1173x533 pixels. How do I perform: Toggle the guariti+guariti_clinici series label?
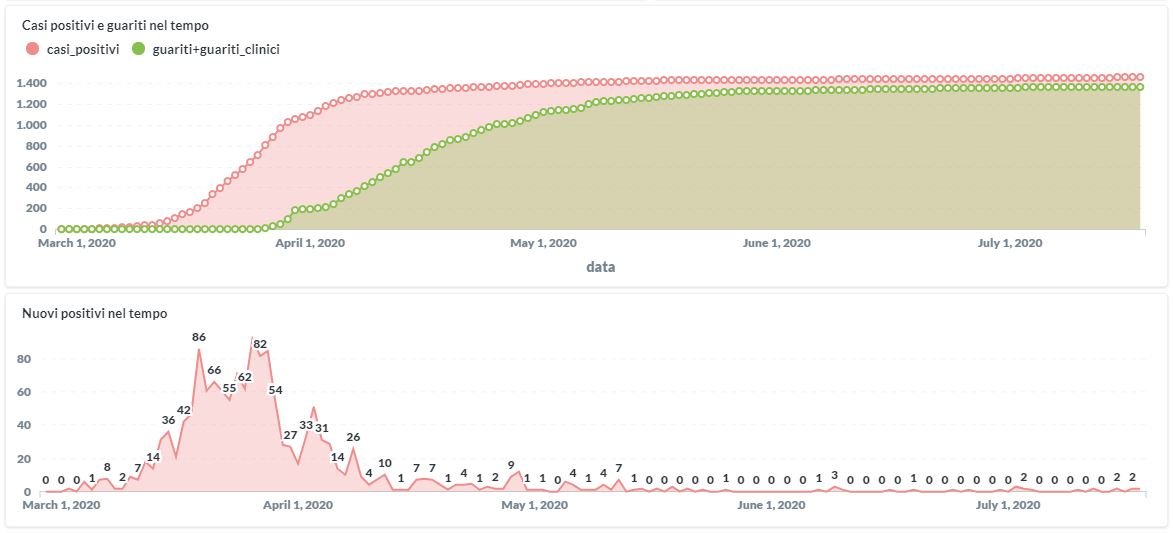click(215, 48)
